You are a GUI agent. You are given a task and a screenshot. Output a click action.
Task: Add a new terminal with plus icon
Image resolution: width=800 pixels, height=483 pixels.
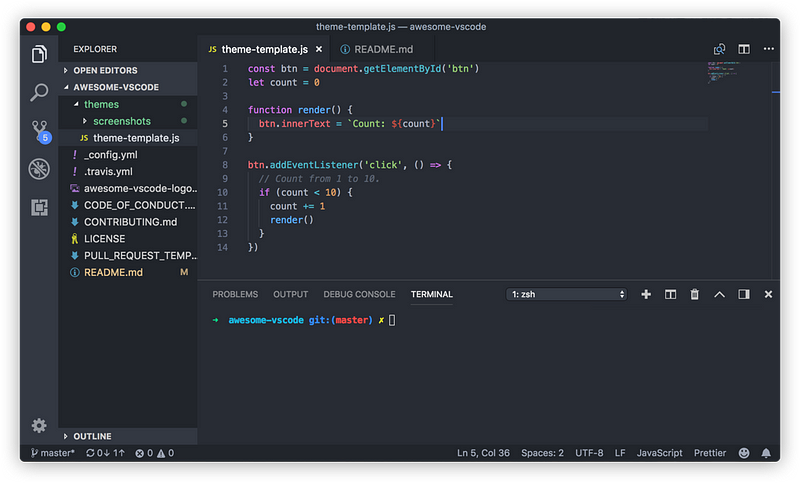pos(646,294)
